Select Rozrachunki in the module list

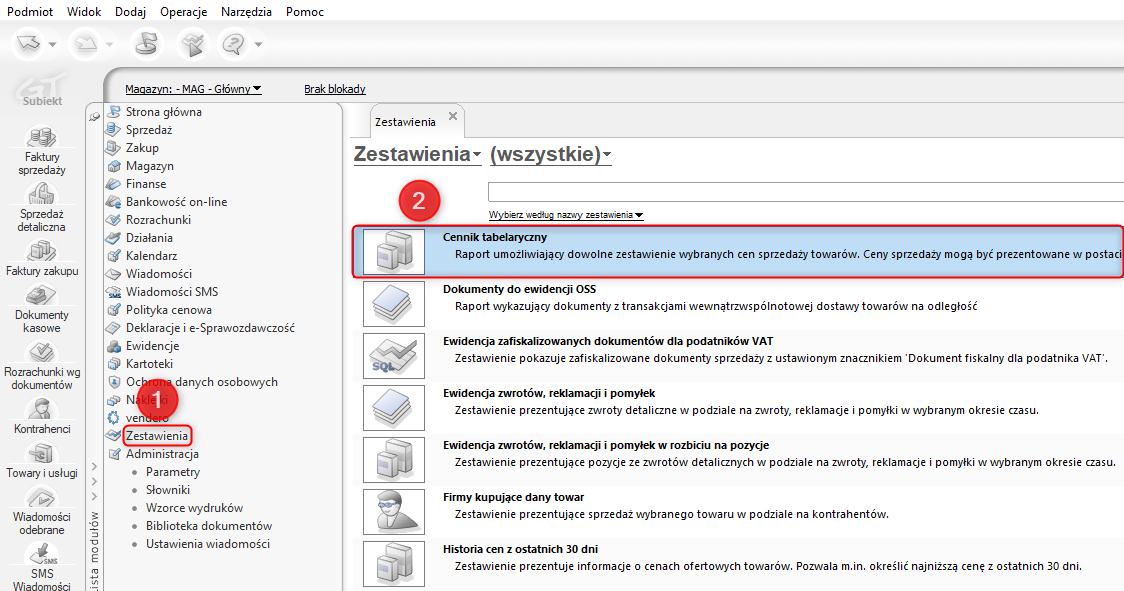click(158, 219)
